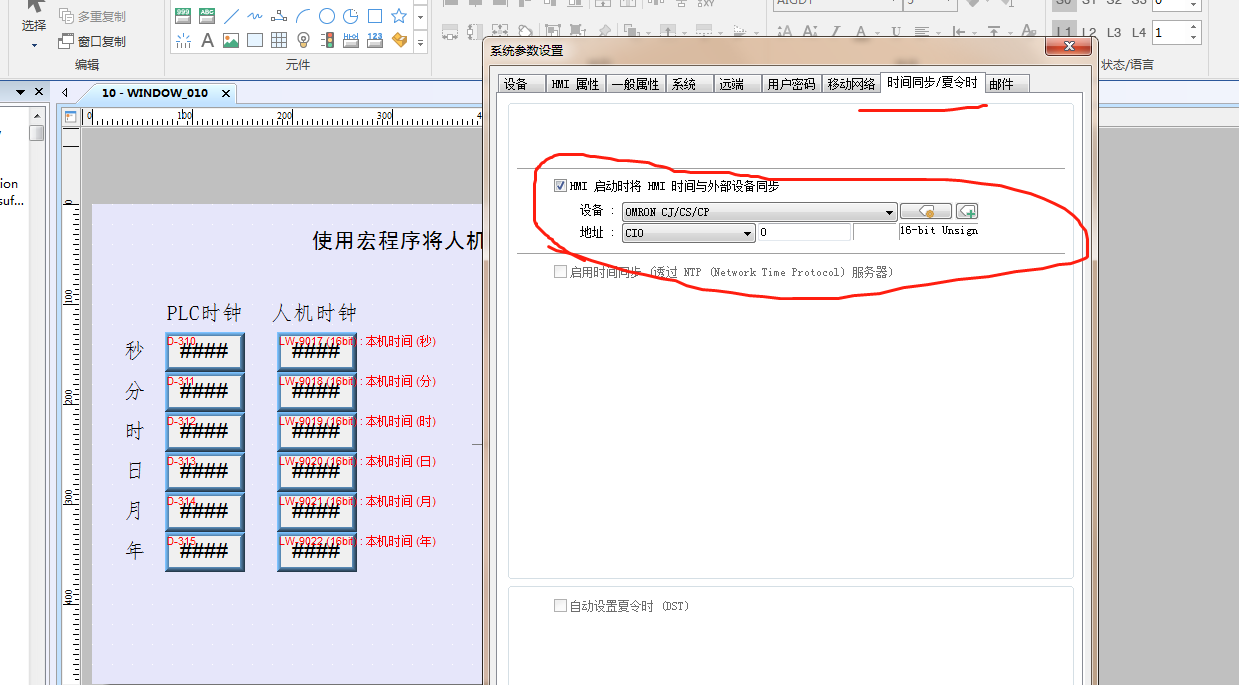Switch to the 用户密码 tab

791,84
